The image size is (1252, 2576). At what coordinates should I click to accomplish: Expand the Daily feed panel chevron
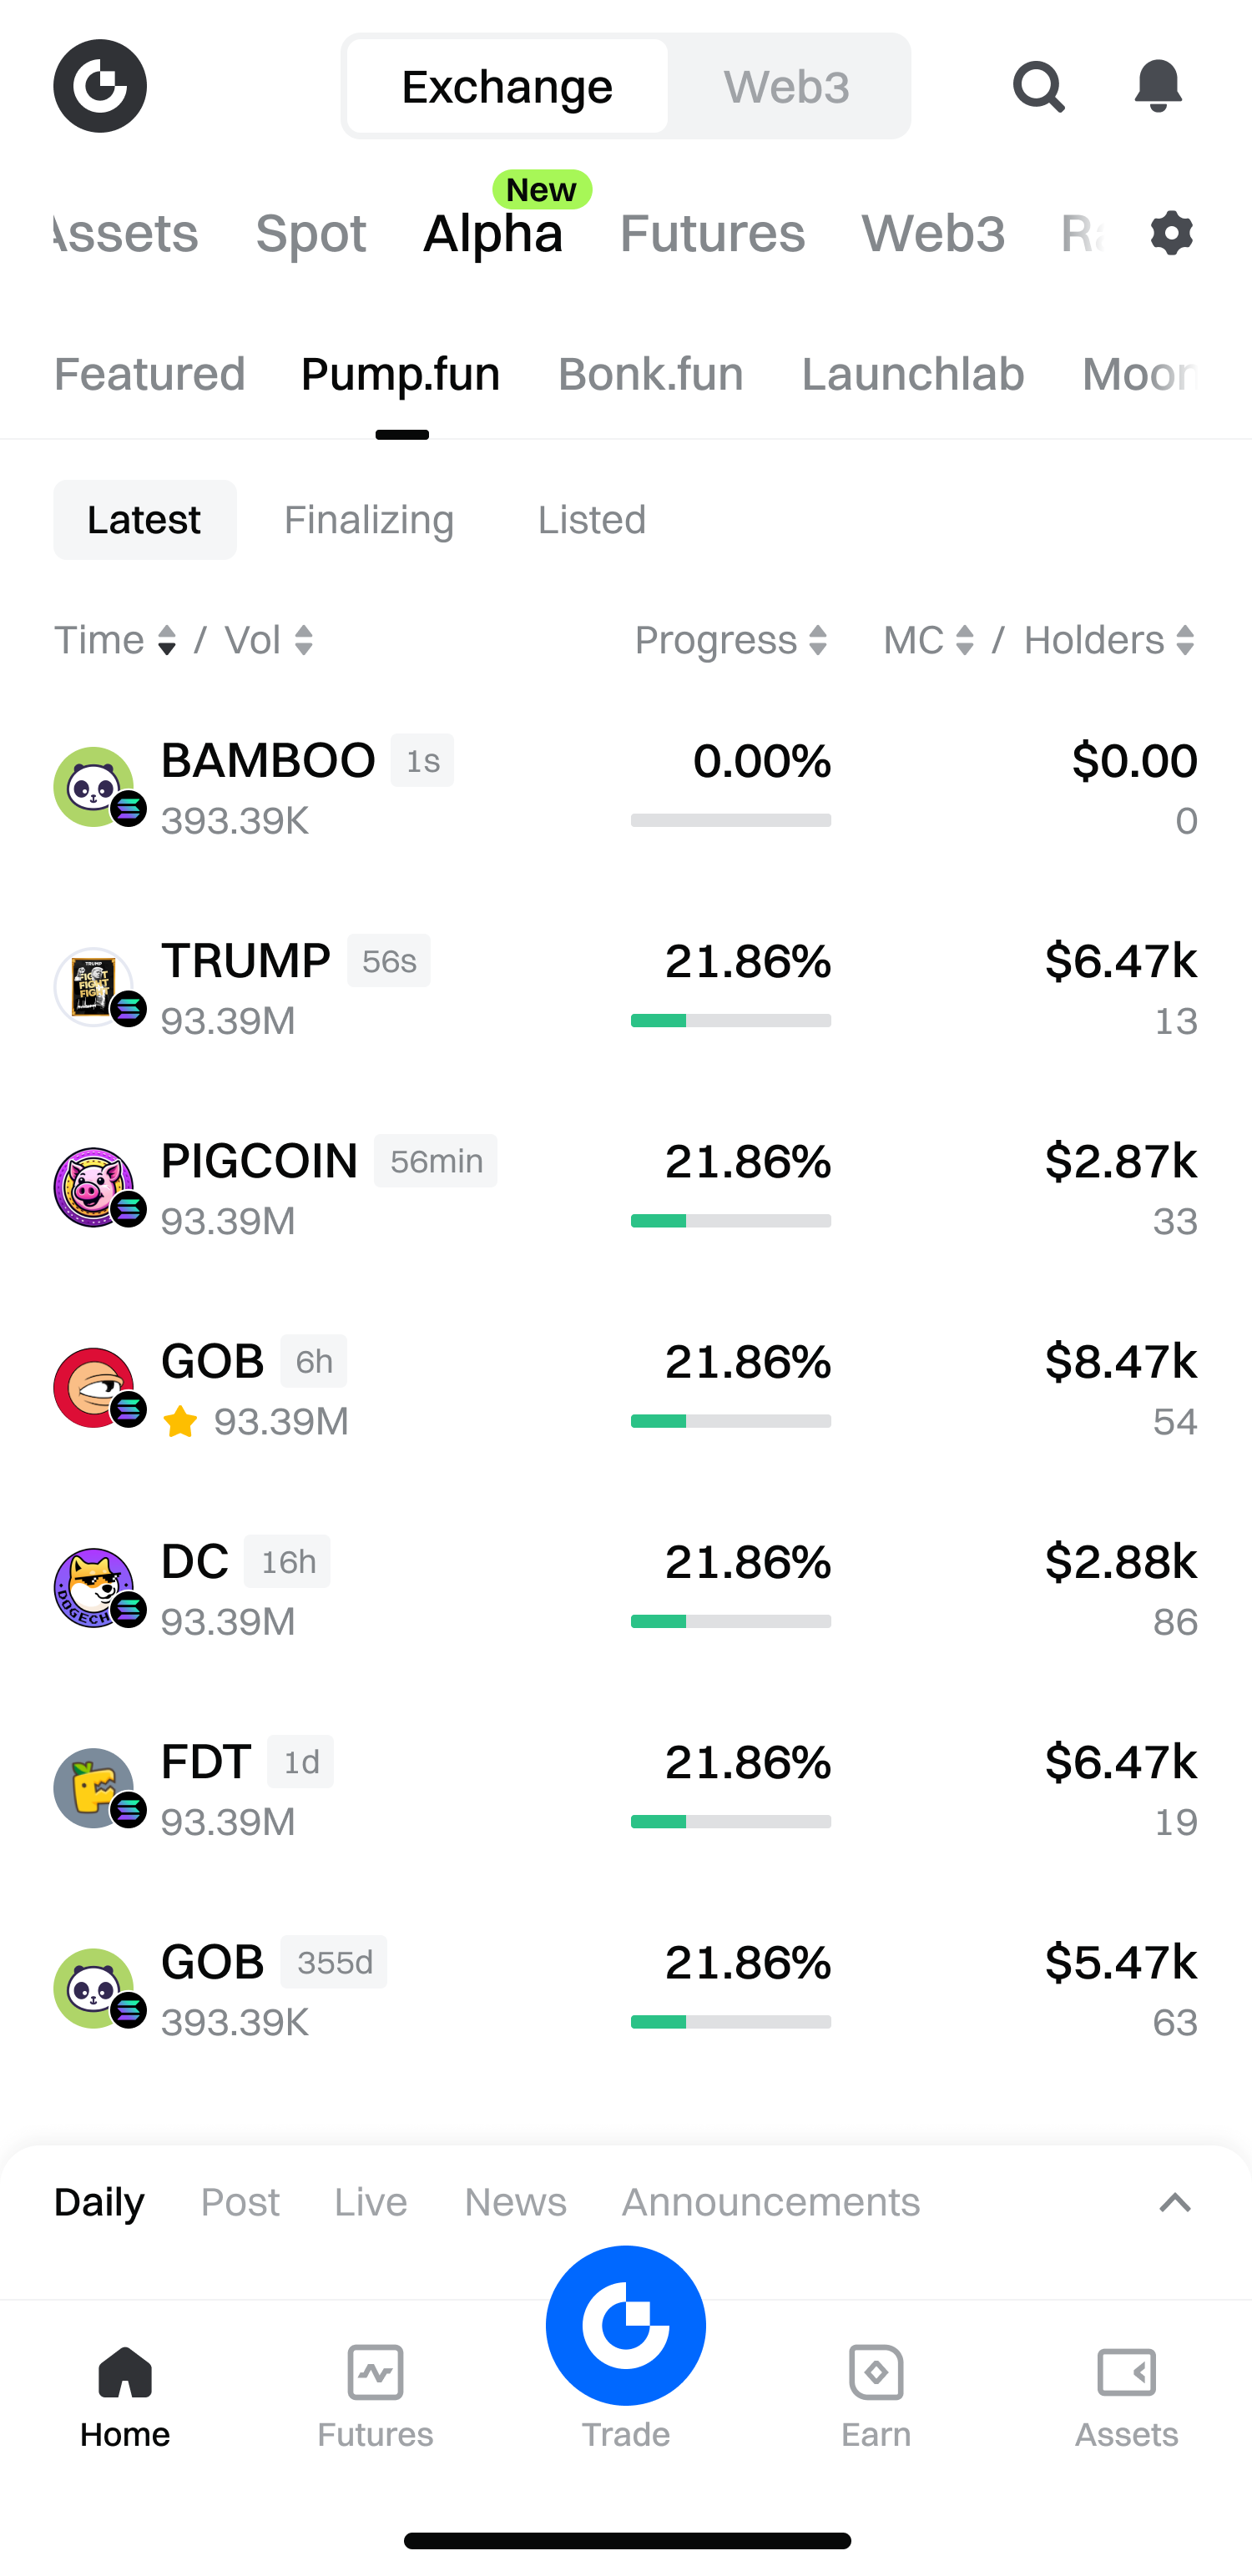[x=1175, y=2202]
